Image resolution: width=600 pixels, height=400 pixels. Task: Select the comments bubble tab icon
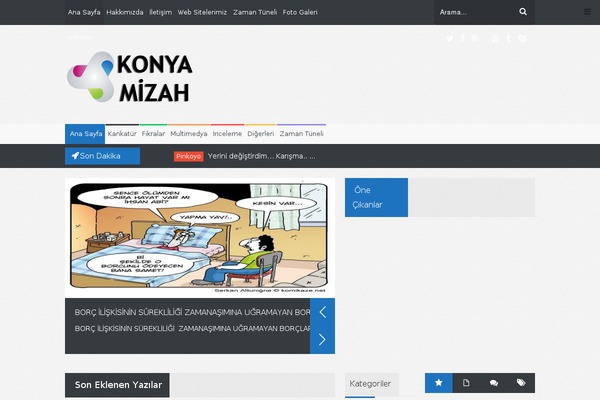(x=494, y=383)
